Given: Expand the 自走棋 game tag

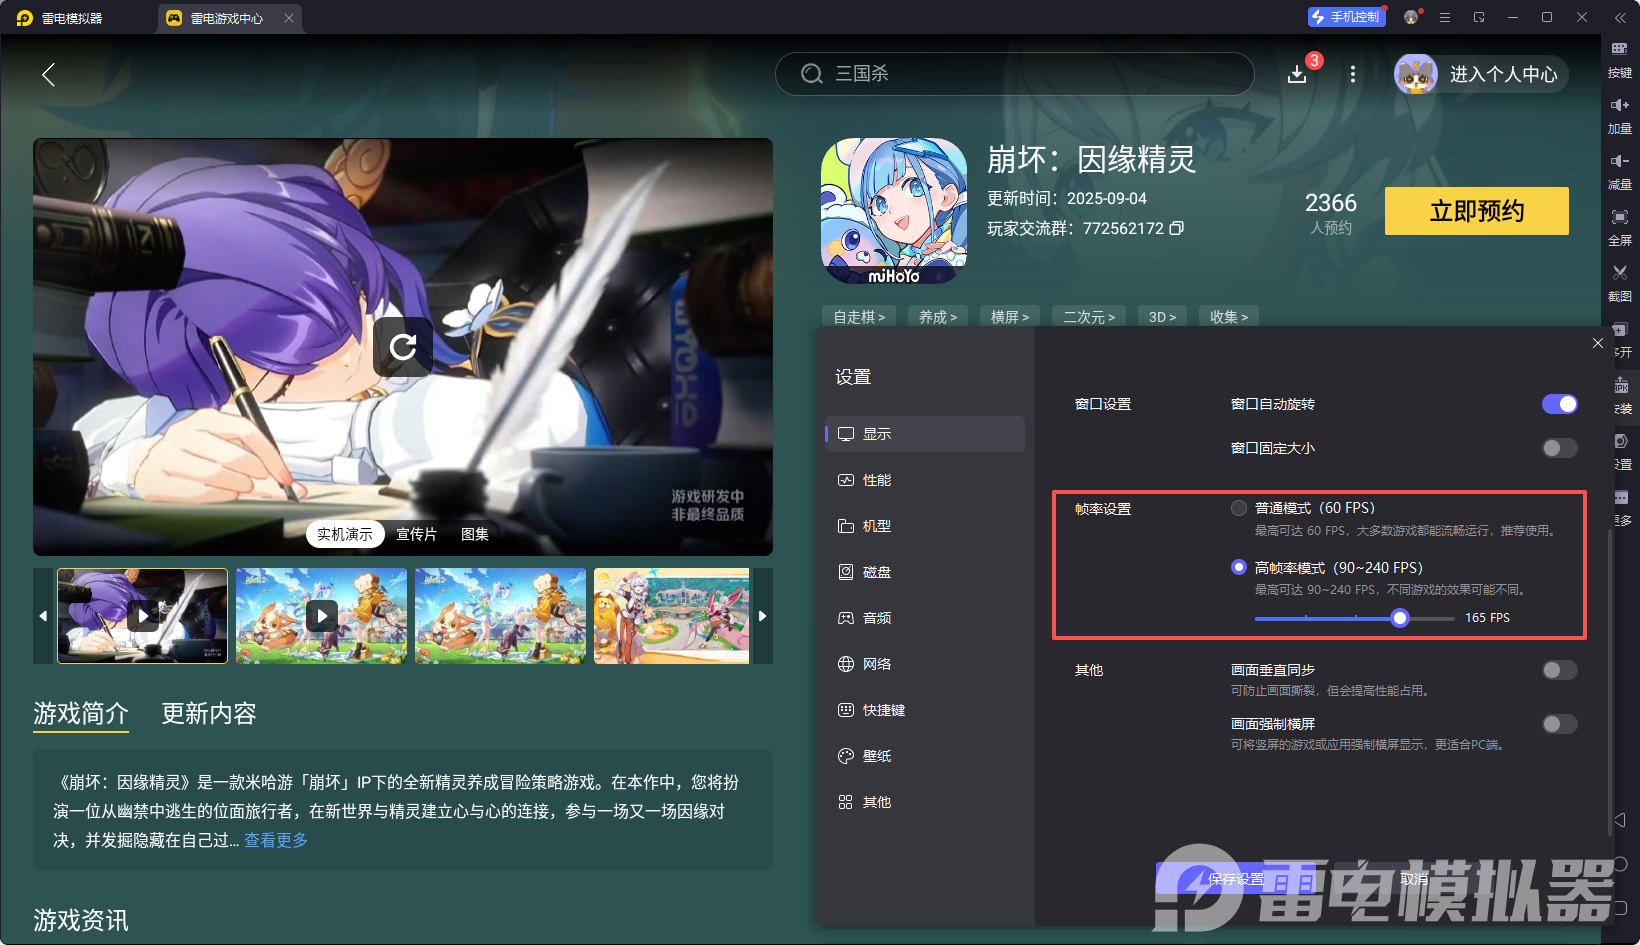Looking at the screenshot, I should 858,316.
